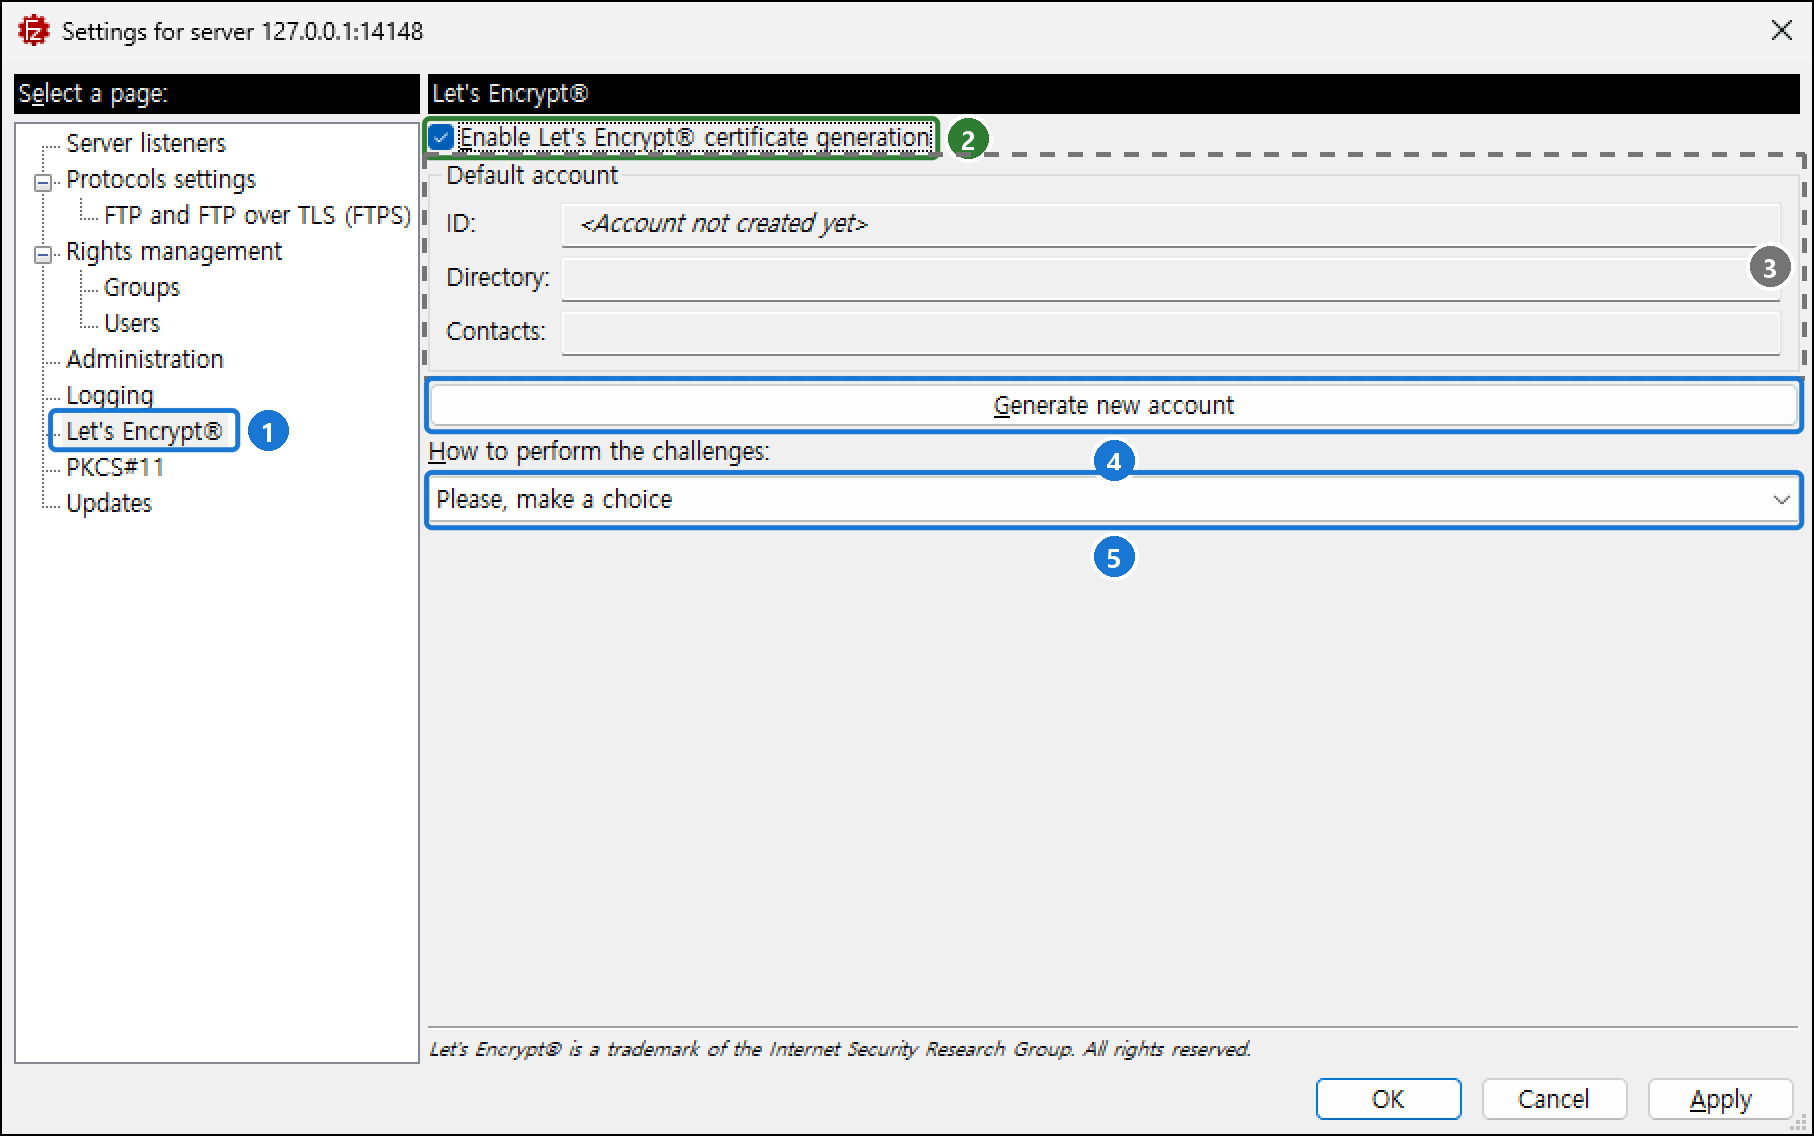Click the Let's Encrypt trademark notice text
1814x1136 pixels.
pyautogui.click(x=840, y=1049)
